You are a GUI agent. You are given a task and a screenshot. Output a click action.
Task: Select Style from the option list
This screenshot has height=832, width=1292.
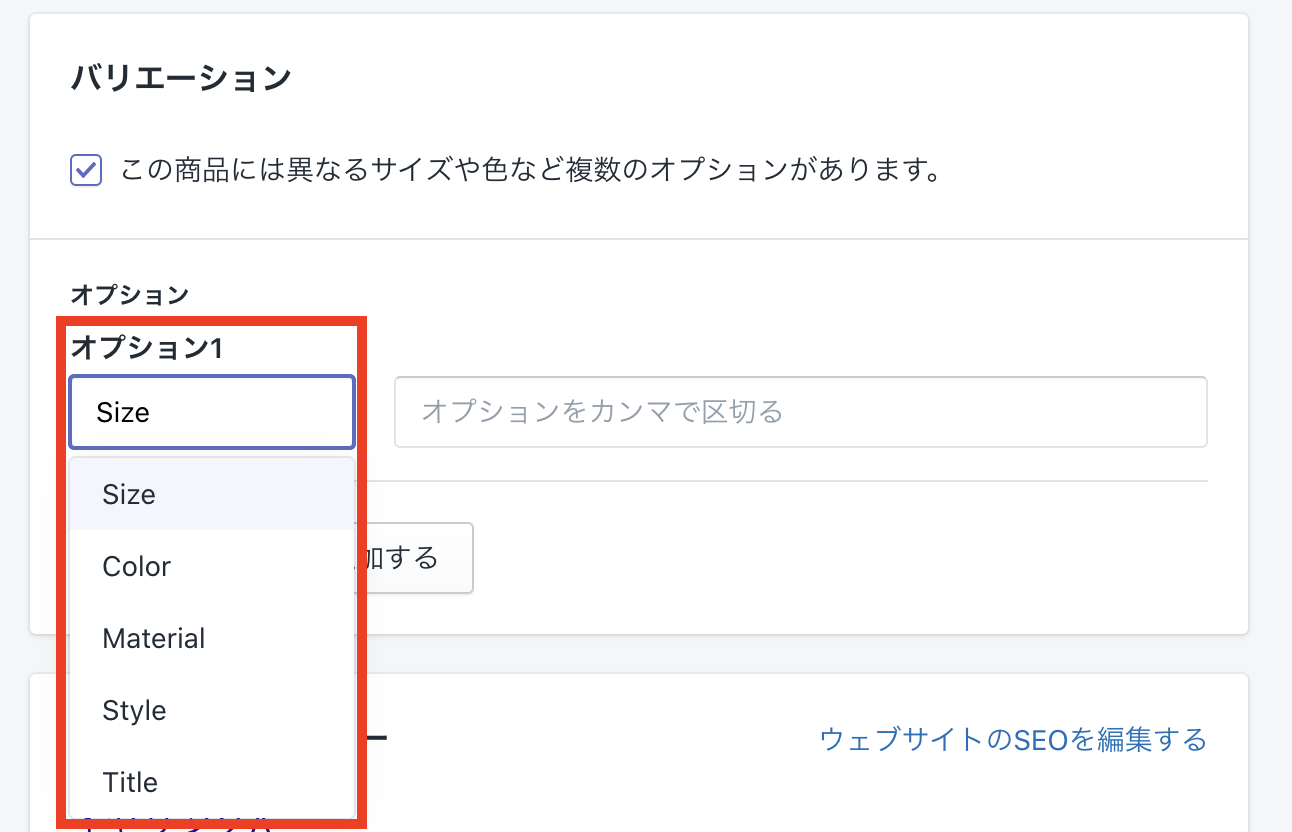pos(134,710)
